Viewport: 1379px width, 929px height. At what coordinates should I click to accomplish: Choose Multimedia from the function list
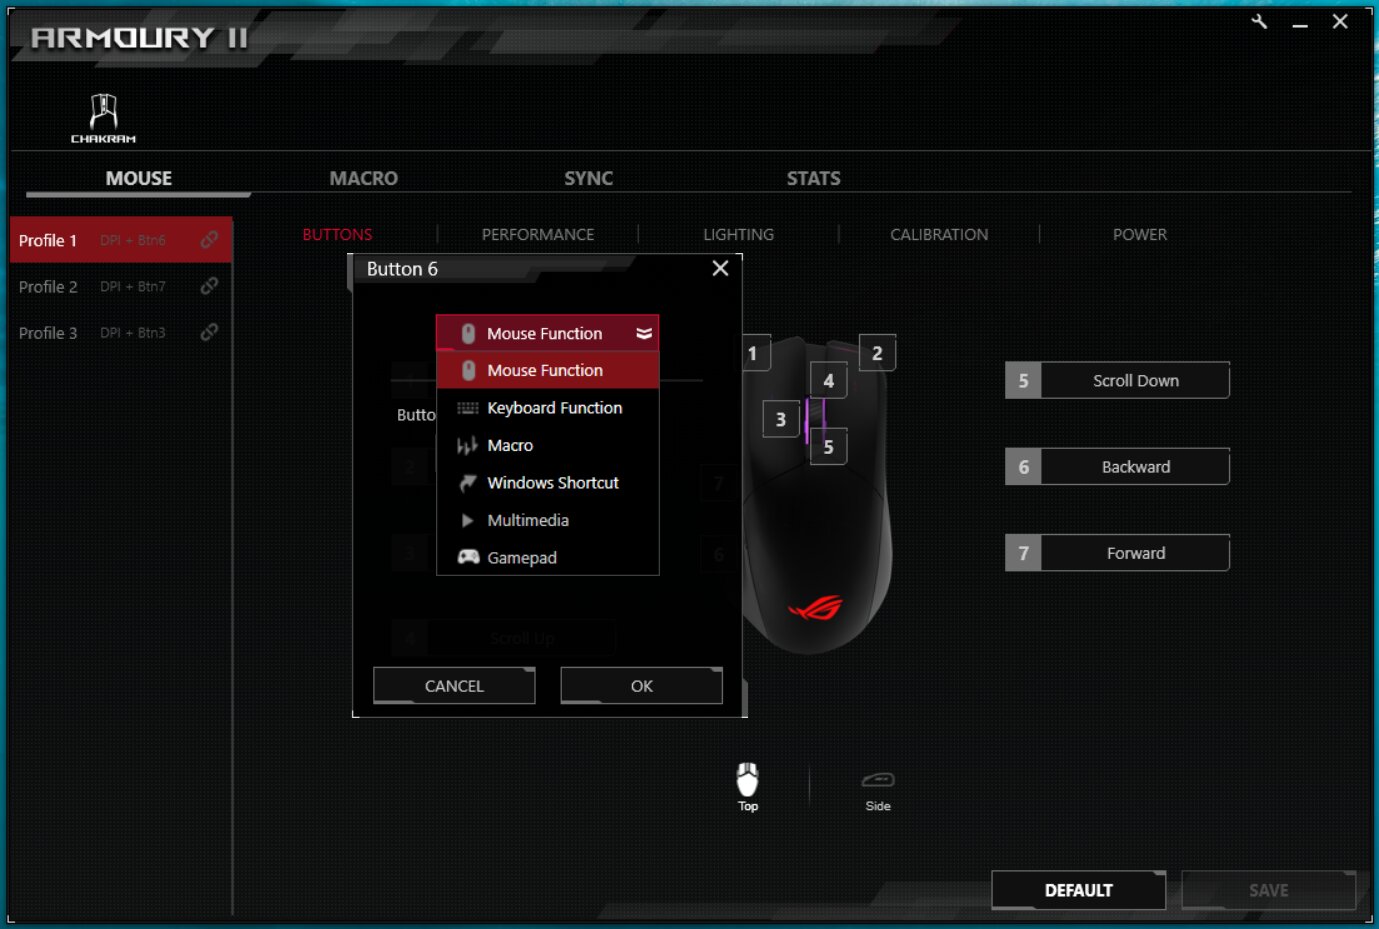pos(547,520)
